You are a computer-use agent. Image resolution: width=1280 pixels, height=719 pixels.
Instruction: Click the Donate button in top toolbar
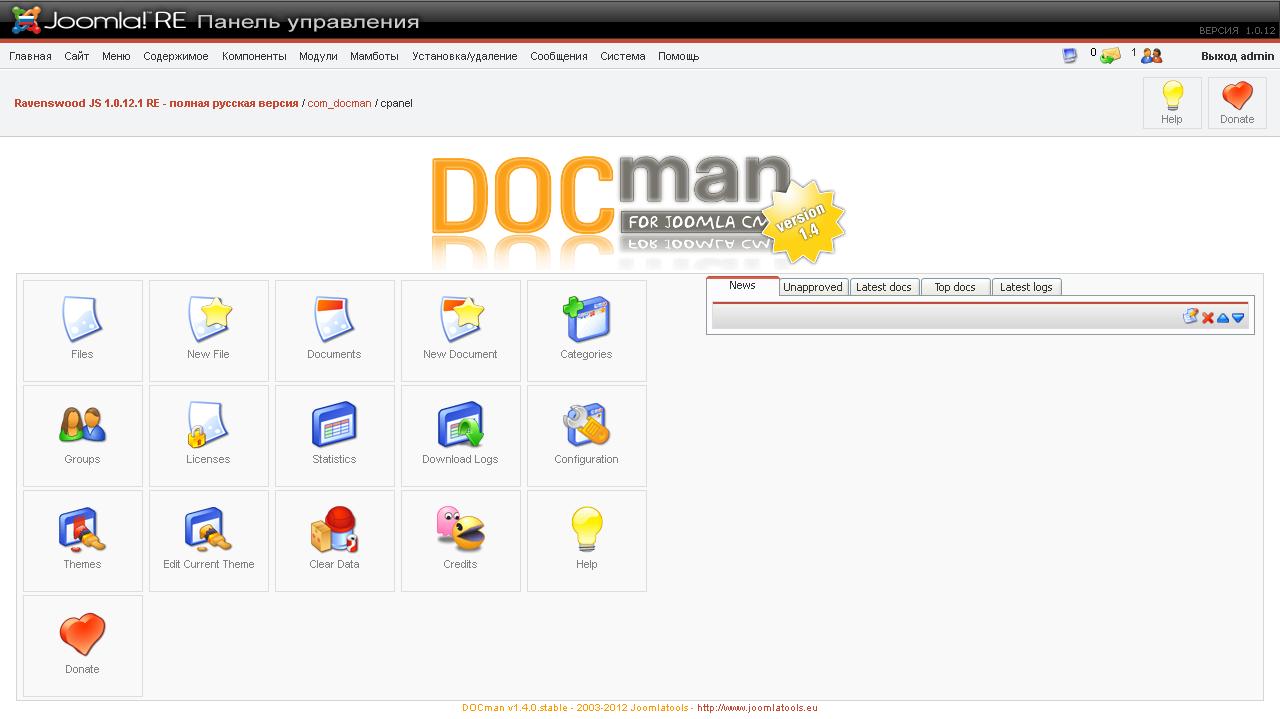[1237, 103]
